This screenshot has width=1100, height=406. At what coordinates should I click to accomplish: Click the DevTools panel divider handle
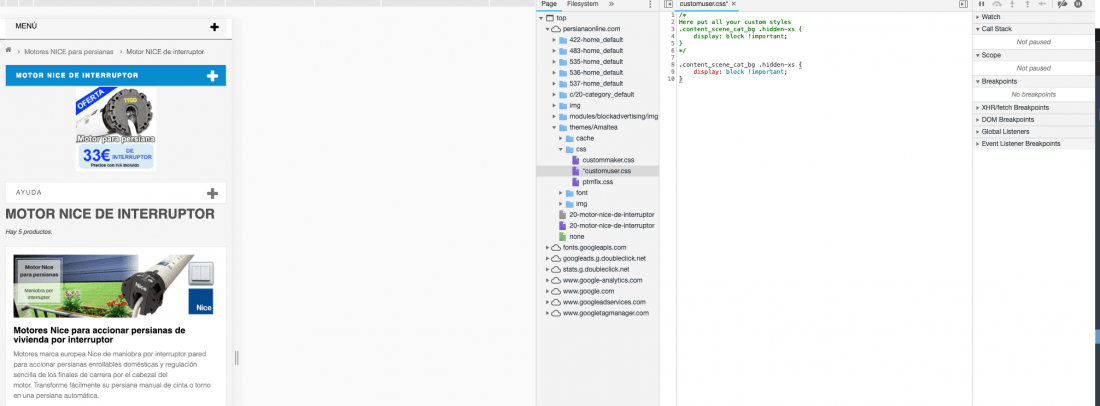236,358
